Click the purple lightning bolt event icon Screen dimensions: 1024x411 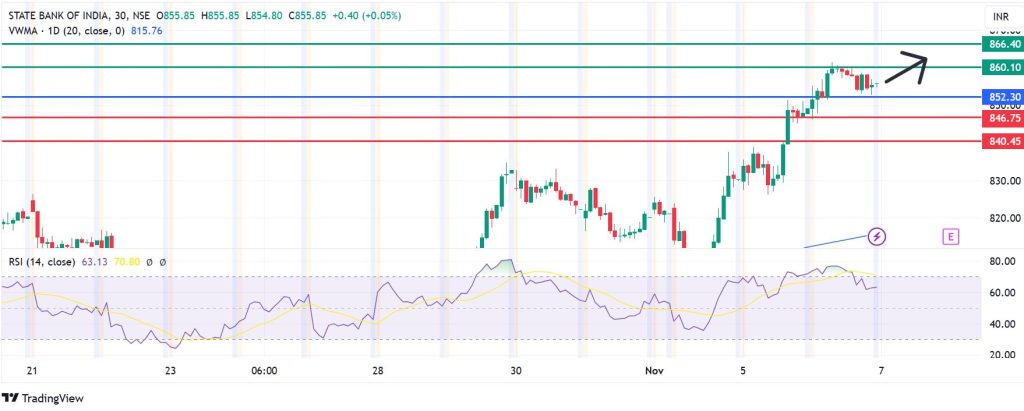click(876, 237)
